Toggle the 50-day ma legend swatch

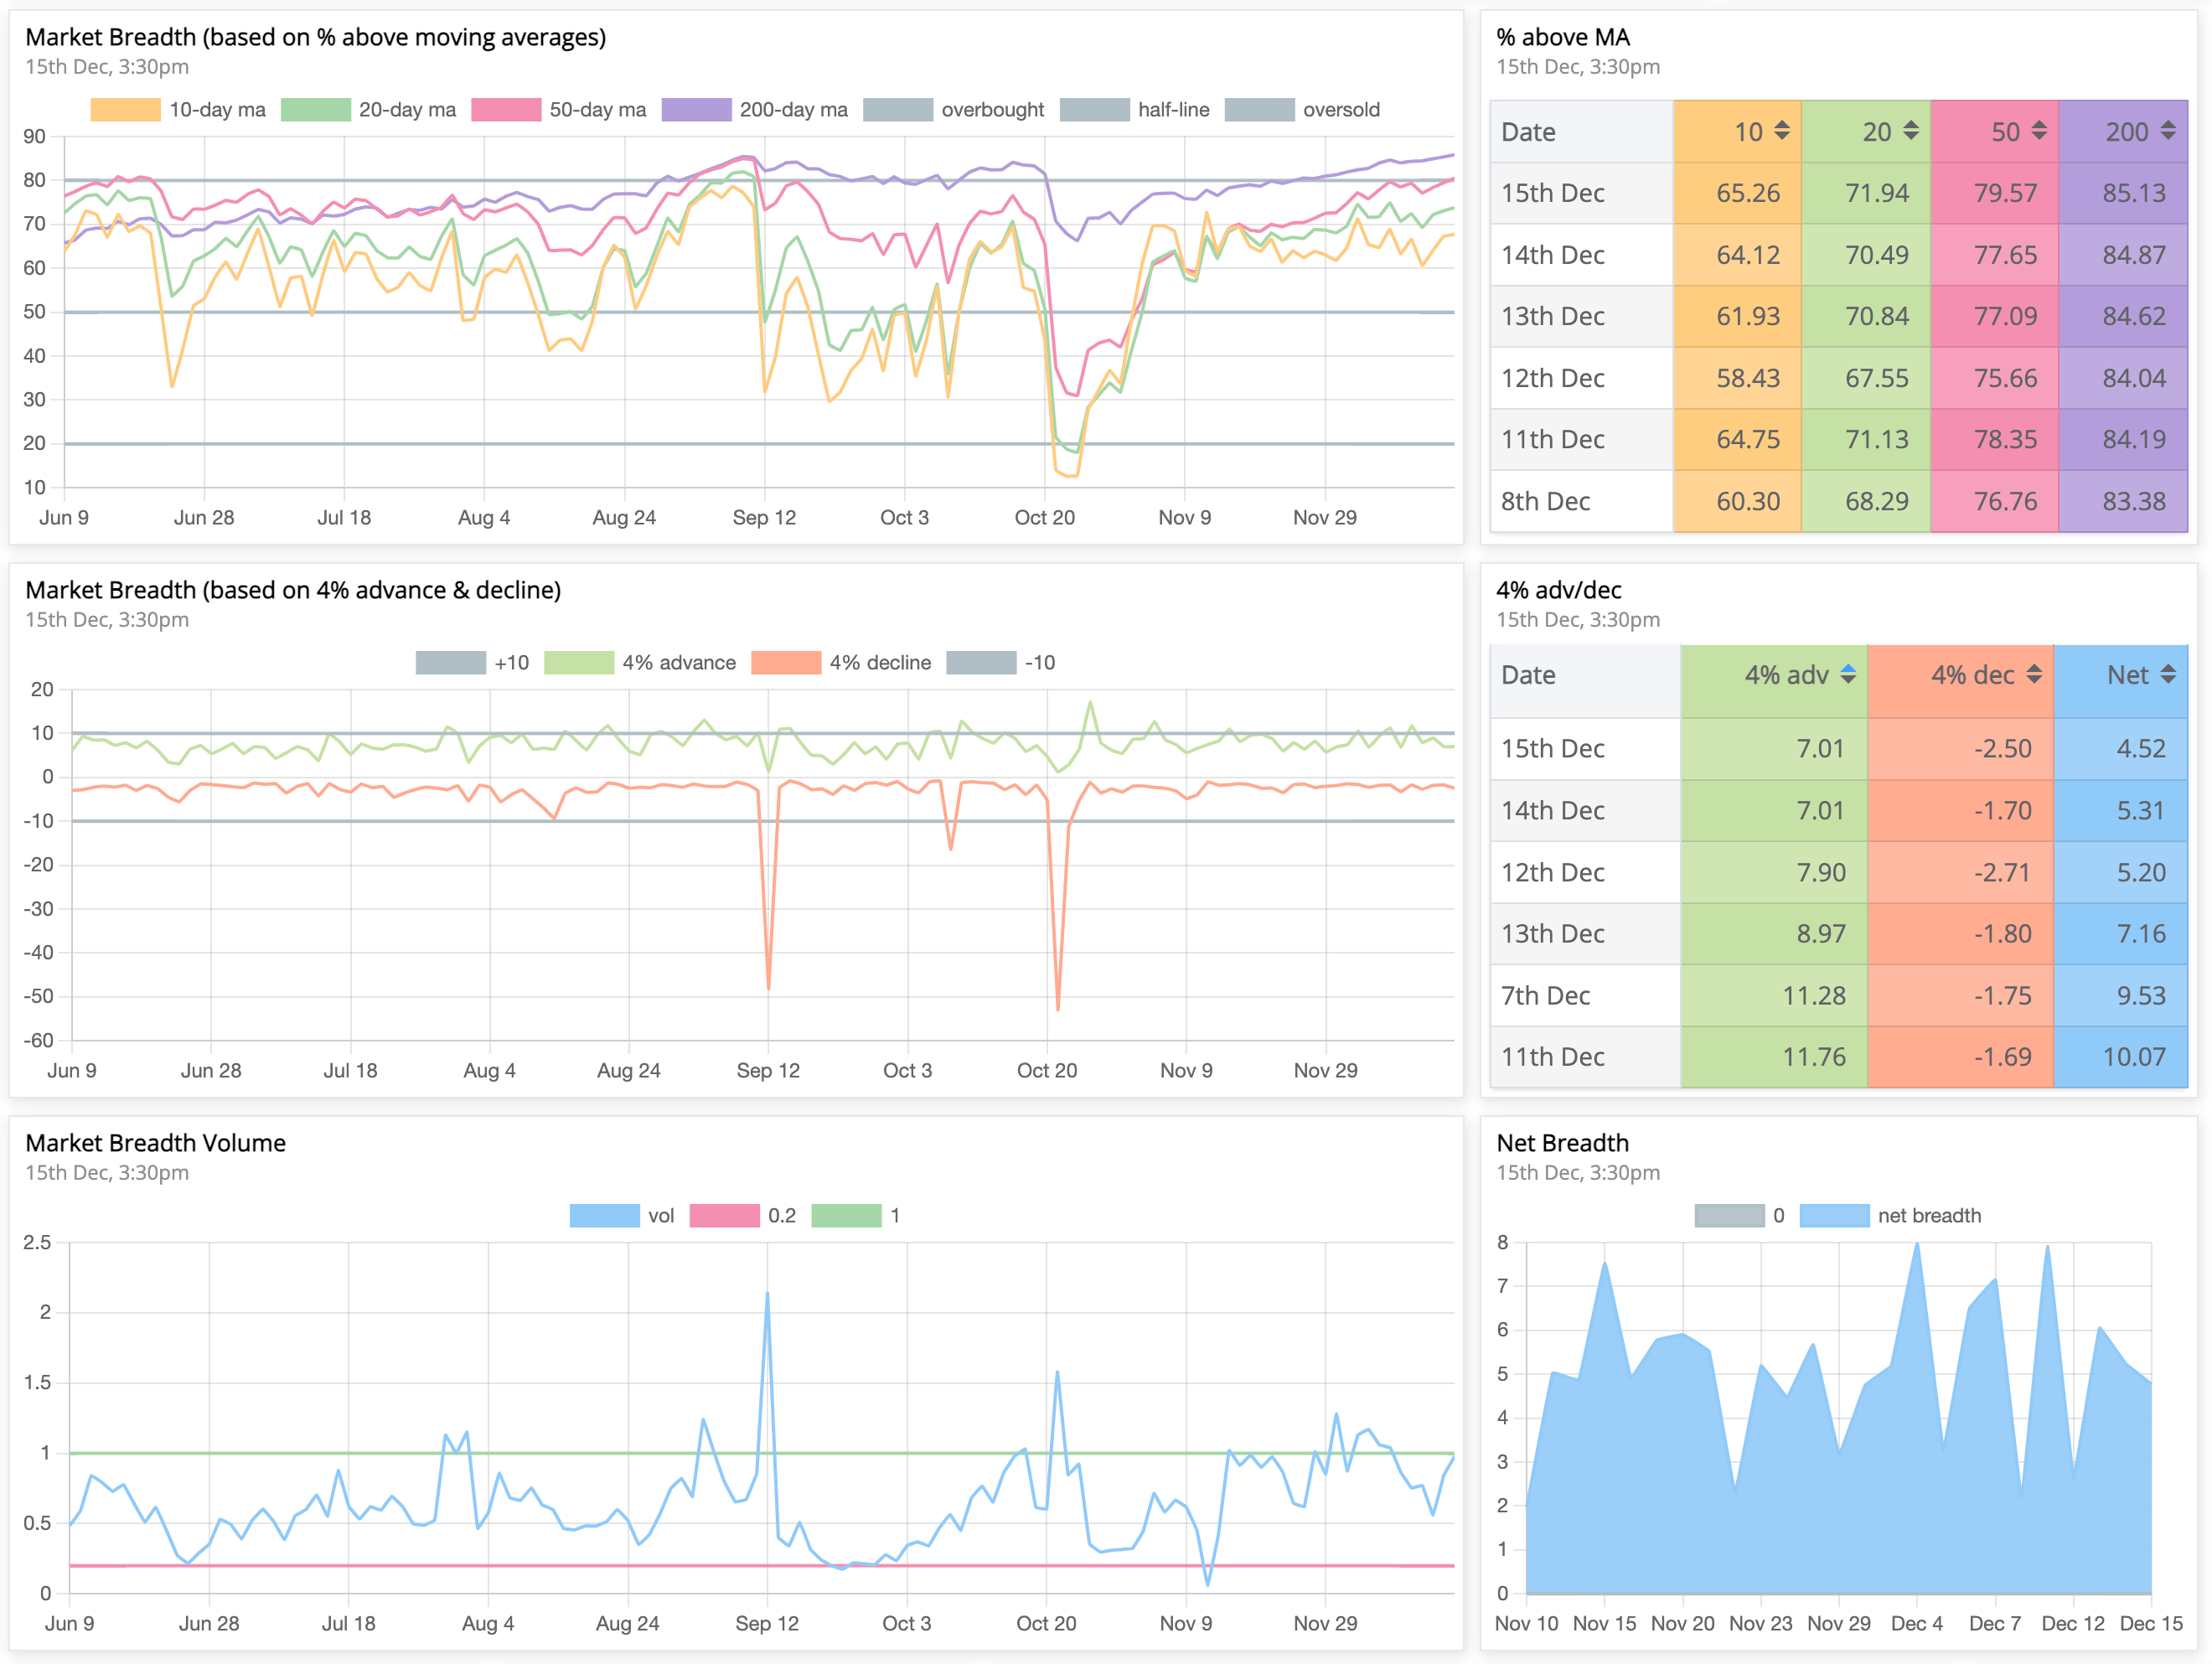[506, 110]
